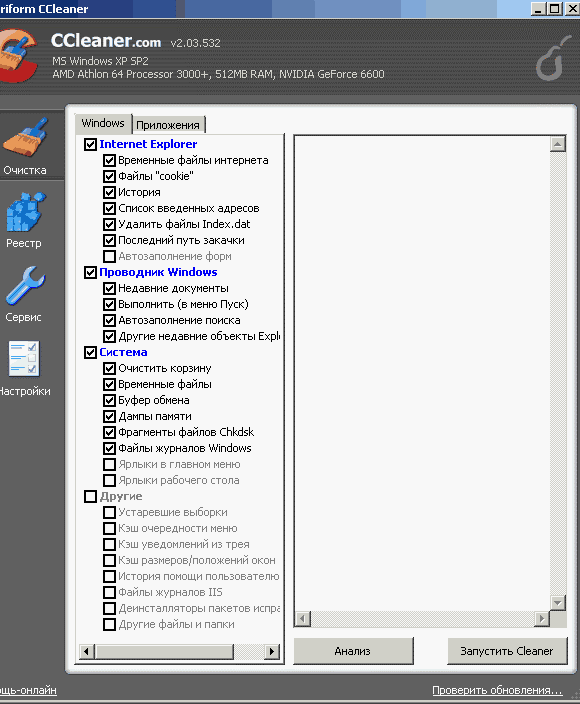Click the results pane scroll left arrow
The height and width of the screenshot is (704, 580).
point(303,619)
